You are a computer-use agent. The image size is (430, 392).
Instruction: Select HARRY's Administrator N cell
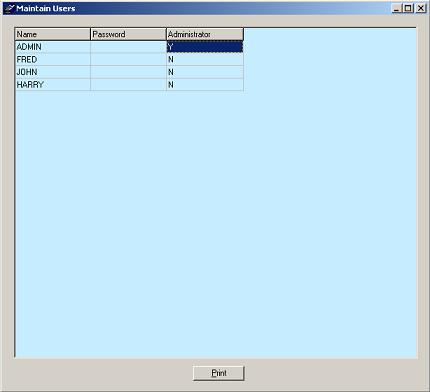pyautogui.click(x=205, y=85)
